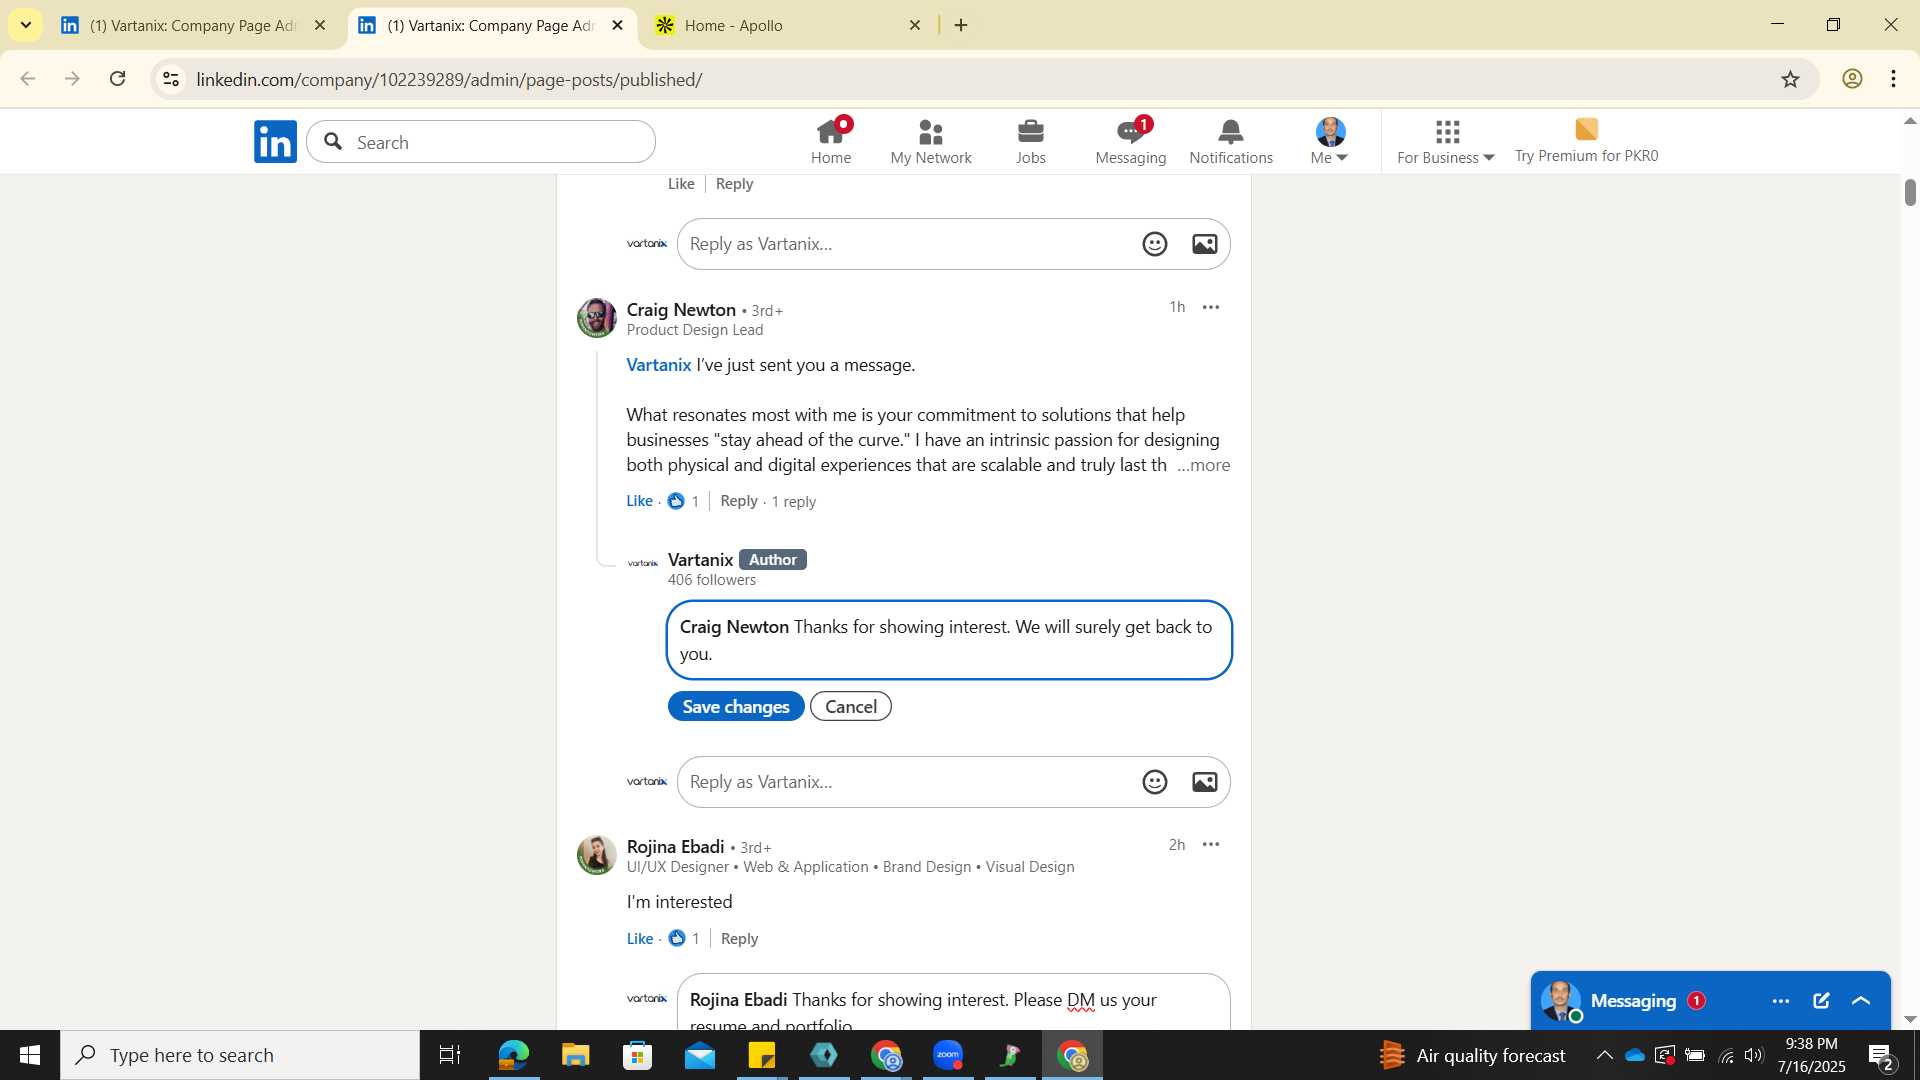This screenshot has height=1080, width=1920.
Task: Click Windows taskbar search box
Action: click(240, 1055)
